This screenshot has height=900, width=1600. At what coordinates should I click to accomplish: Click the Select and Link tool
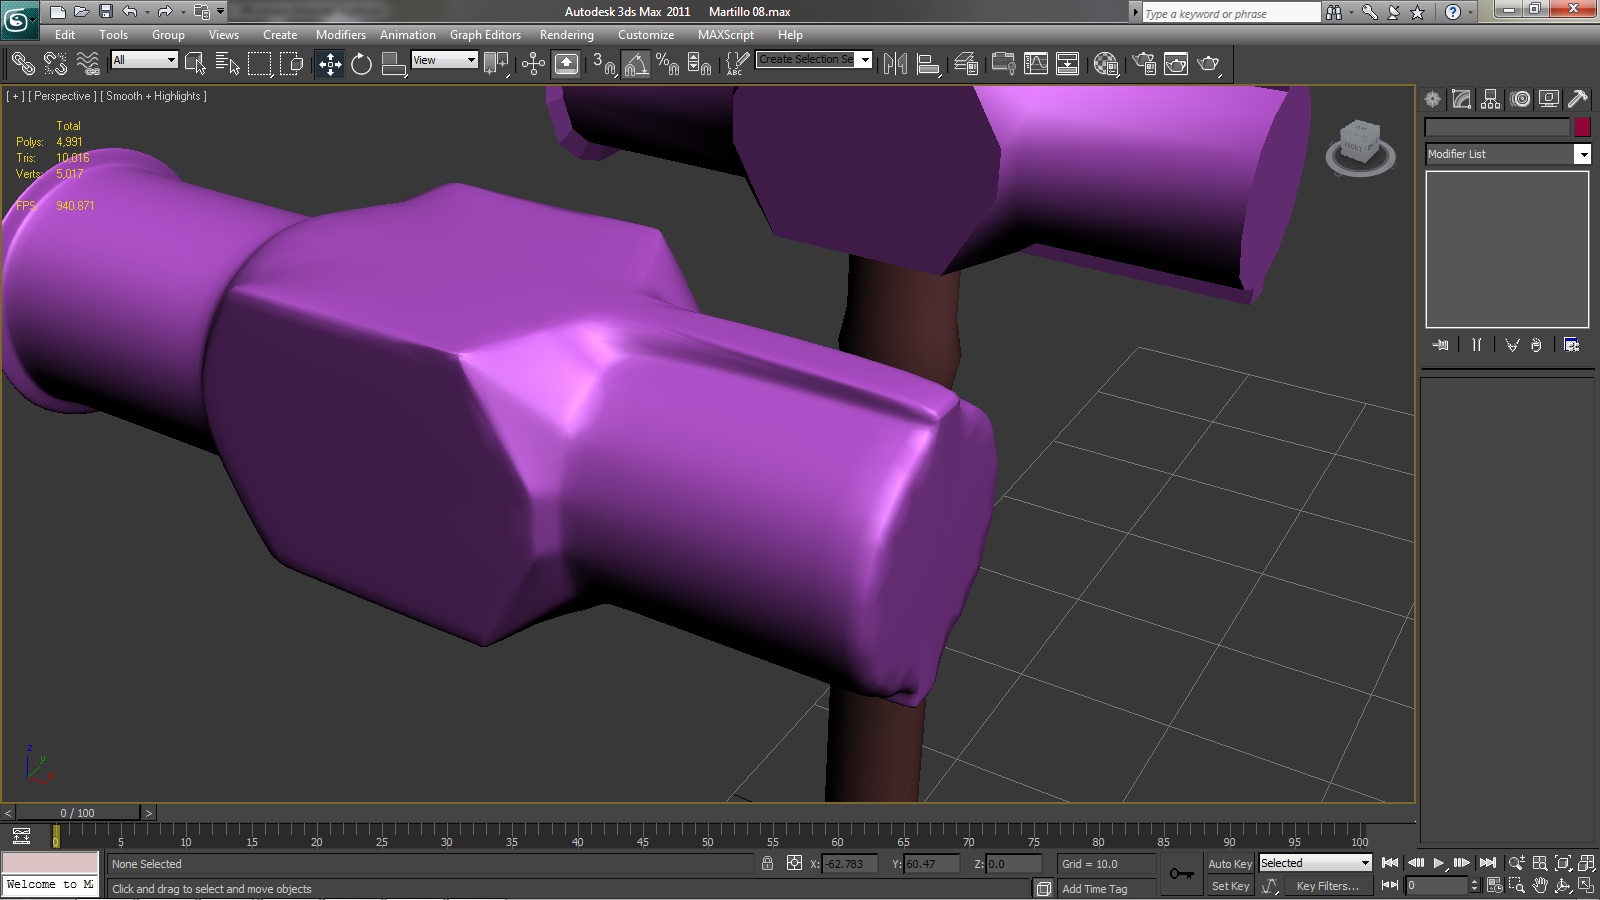[x=22, y=64]
